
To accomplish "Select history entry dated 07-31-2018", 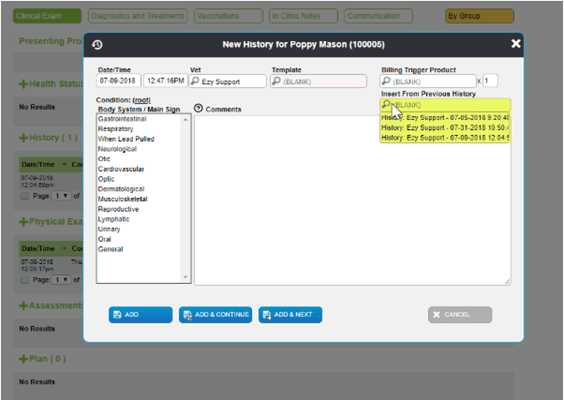I will coord(445,128).
